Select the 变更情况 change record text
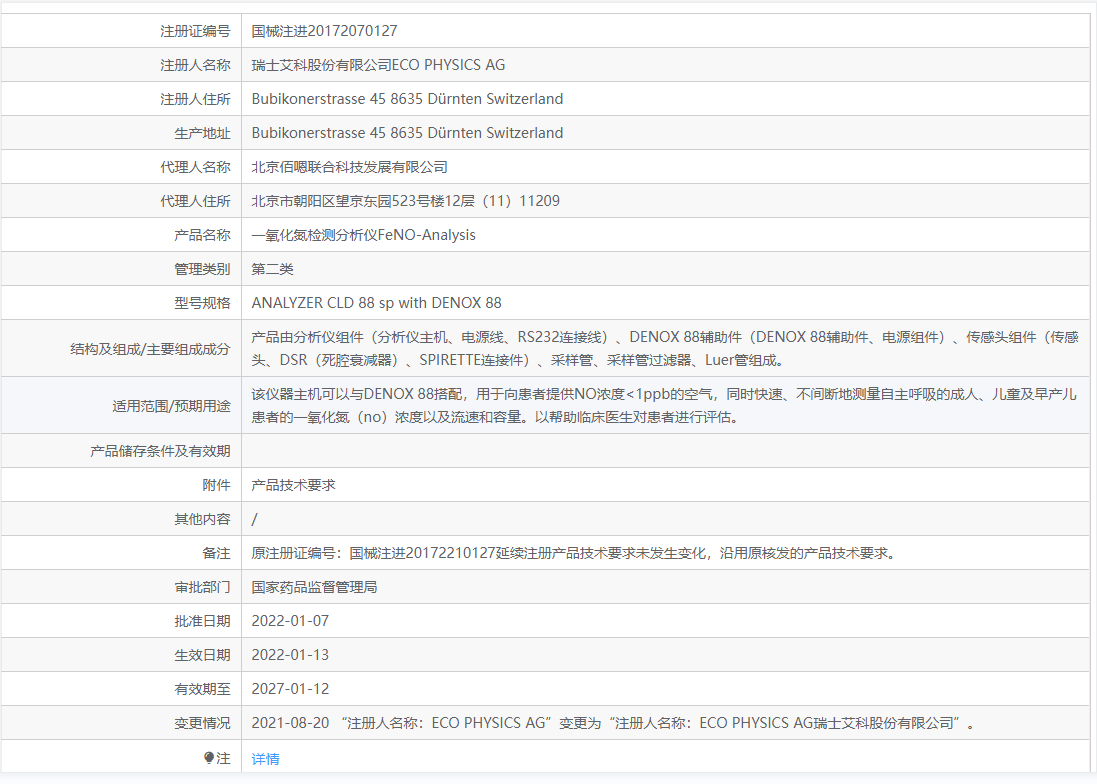 coord(613,723)
